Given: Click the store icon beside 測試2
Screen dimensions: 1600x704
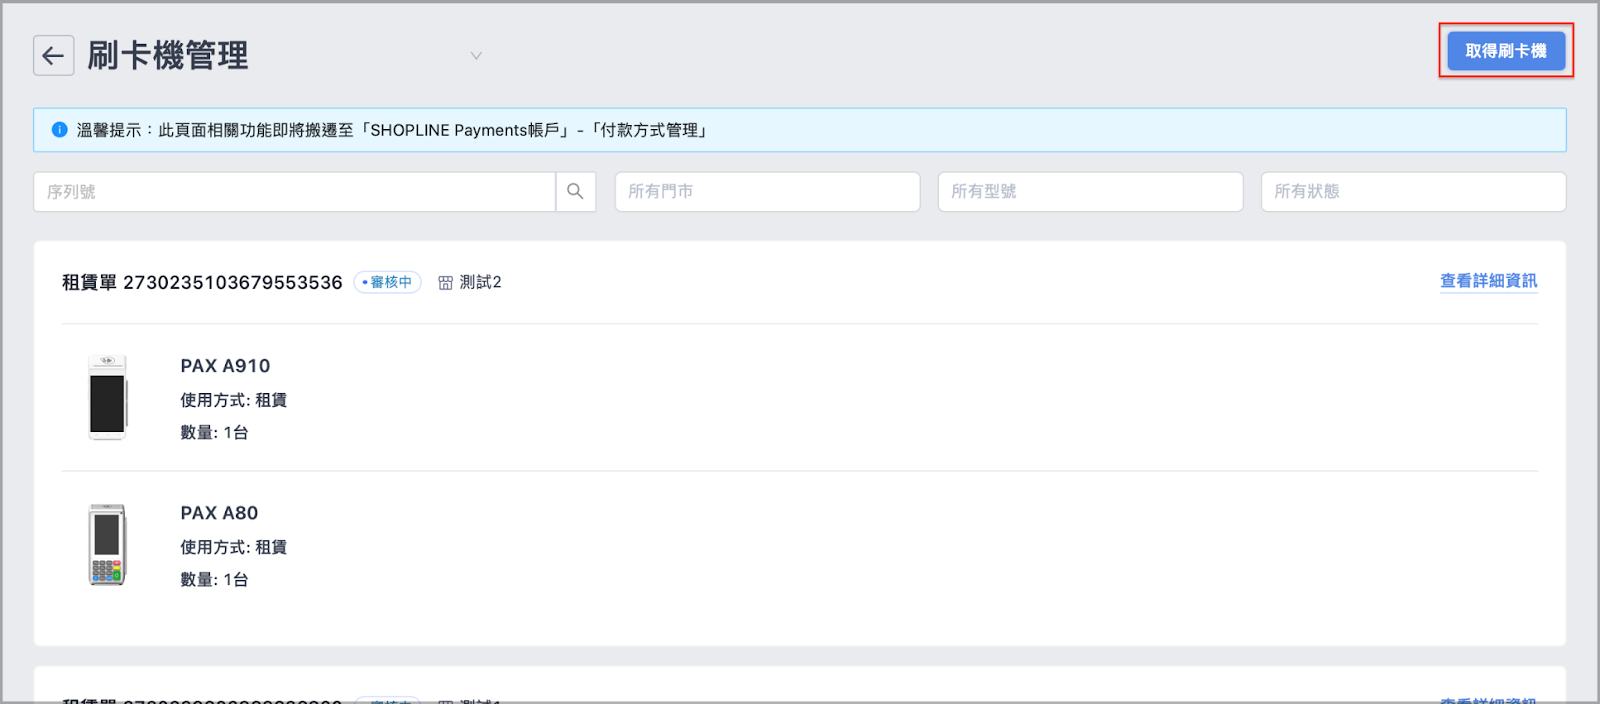Looking at the screenshot, I should coord(446,283).
